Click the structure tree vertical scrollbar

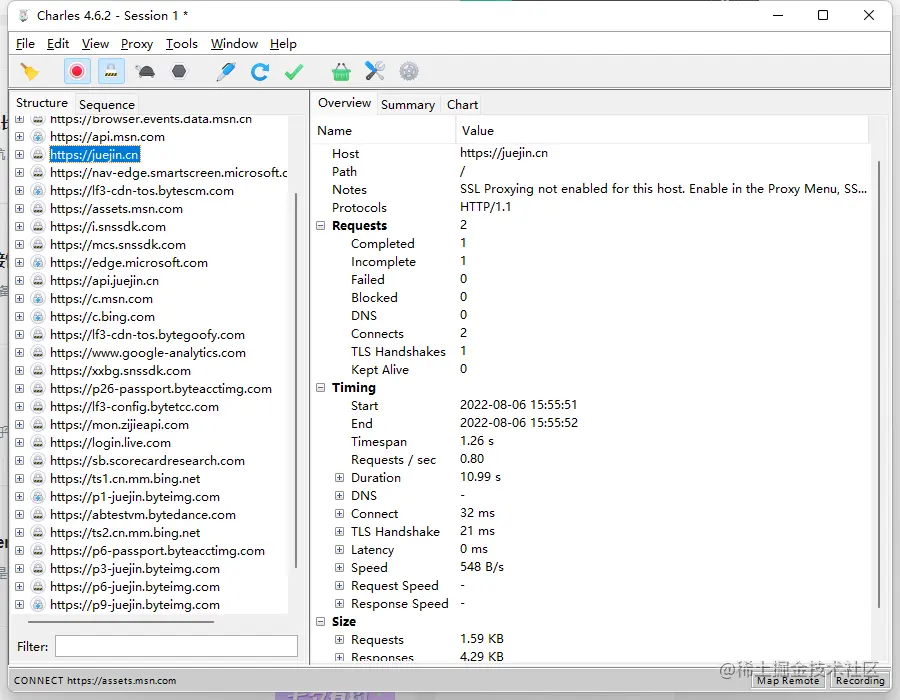(x=296, y=380)
